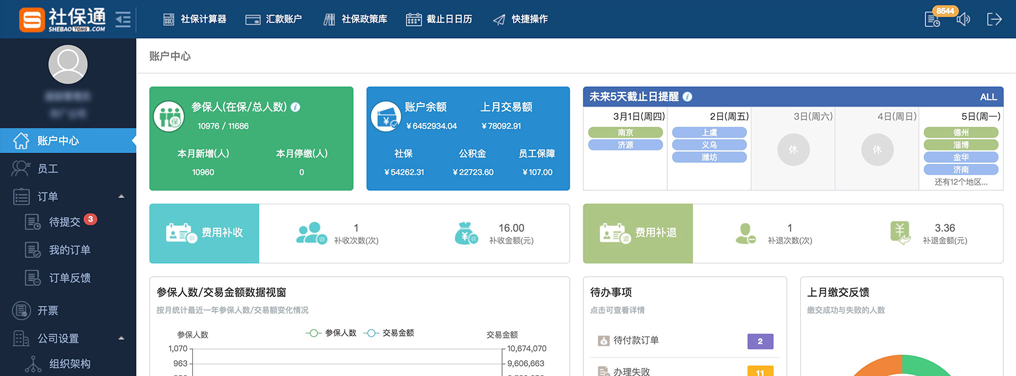Screen dimensions: 1016x376
Task: Toggle 交易金额 legend series in chart
Action: (389, 333)
